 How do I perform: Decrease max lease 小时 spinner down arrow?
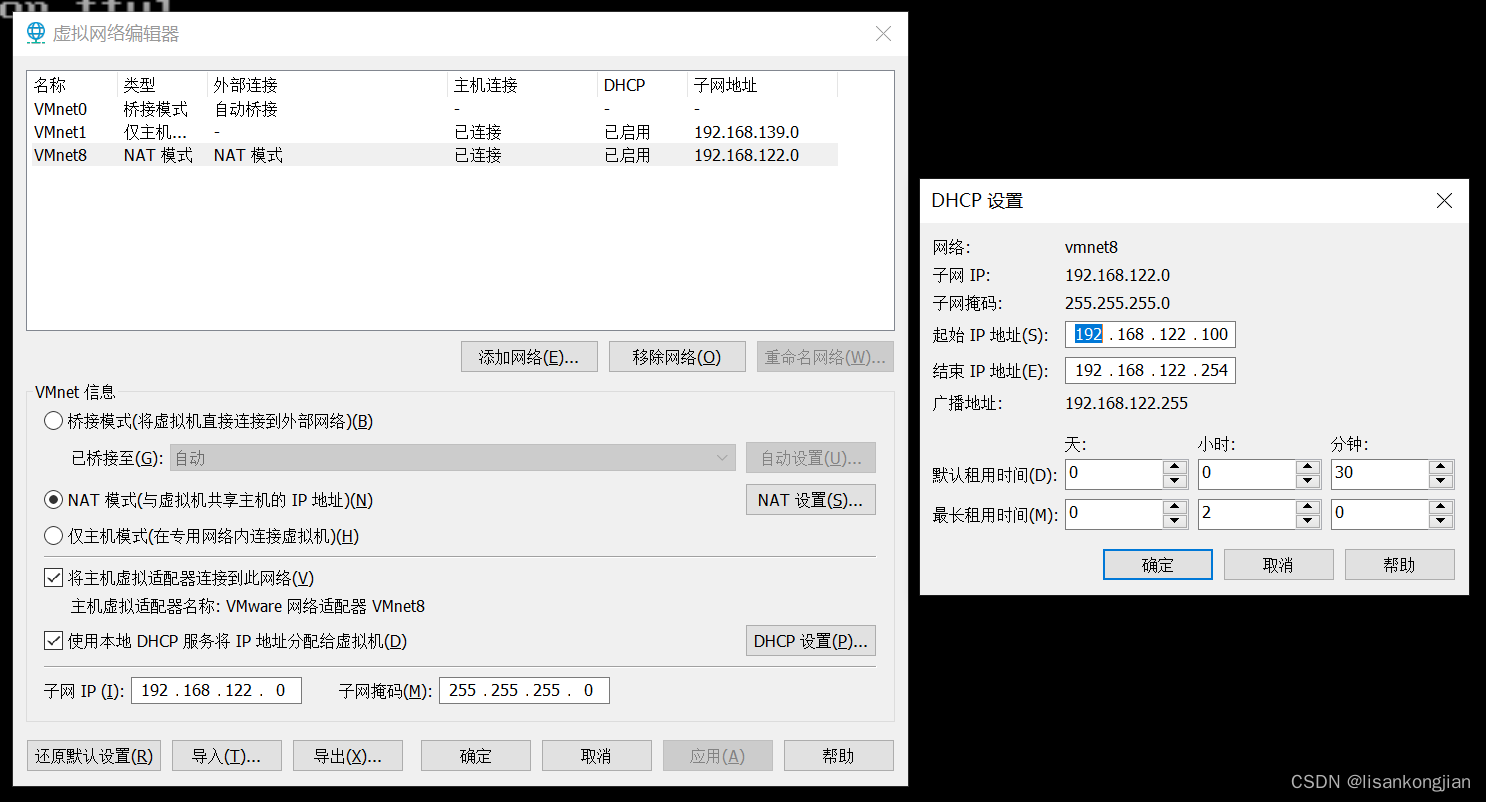[1308, 521]
